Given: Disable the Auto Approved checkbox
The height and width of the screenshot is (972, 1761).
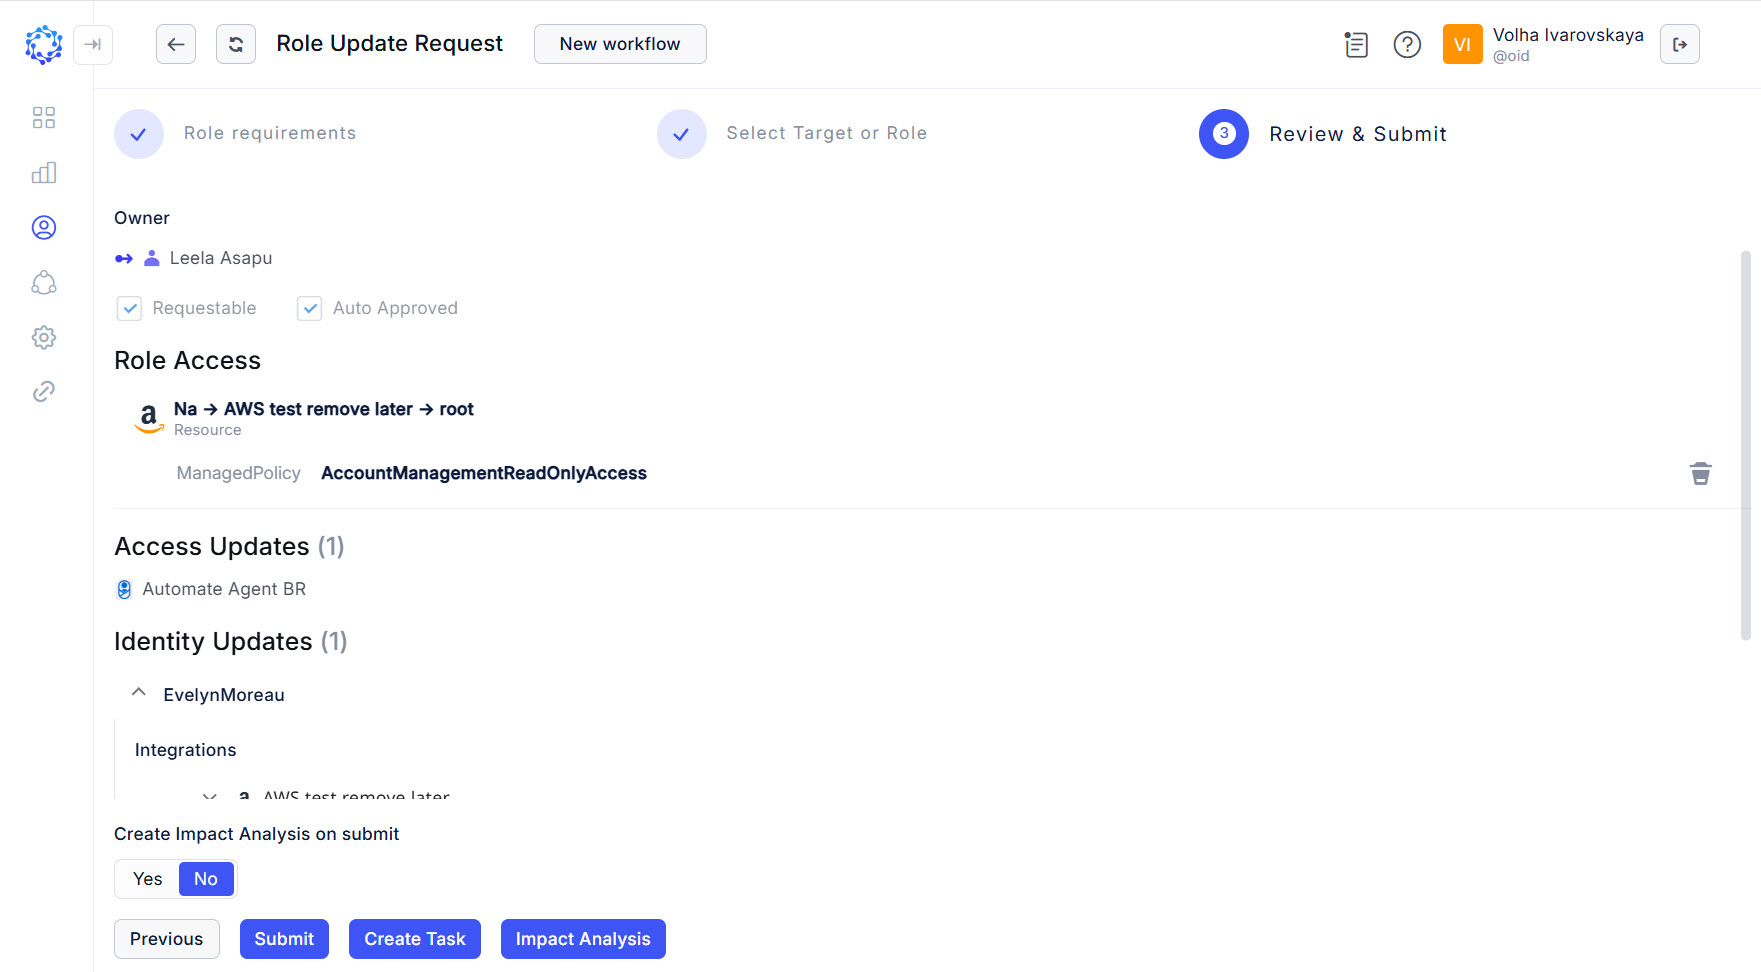Looking at the screenshot, I should (x=310, y=308).
